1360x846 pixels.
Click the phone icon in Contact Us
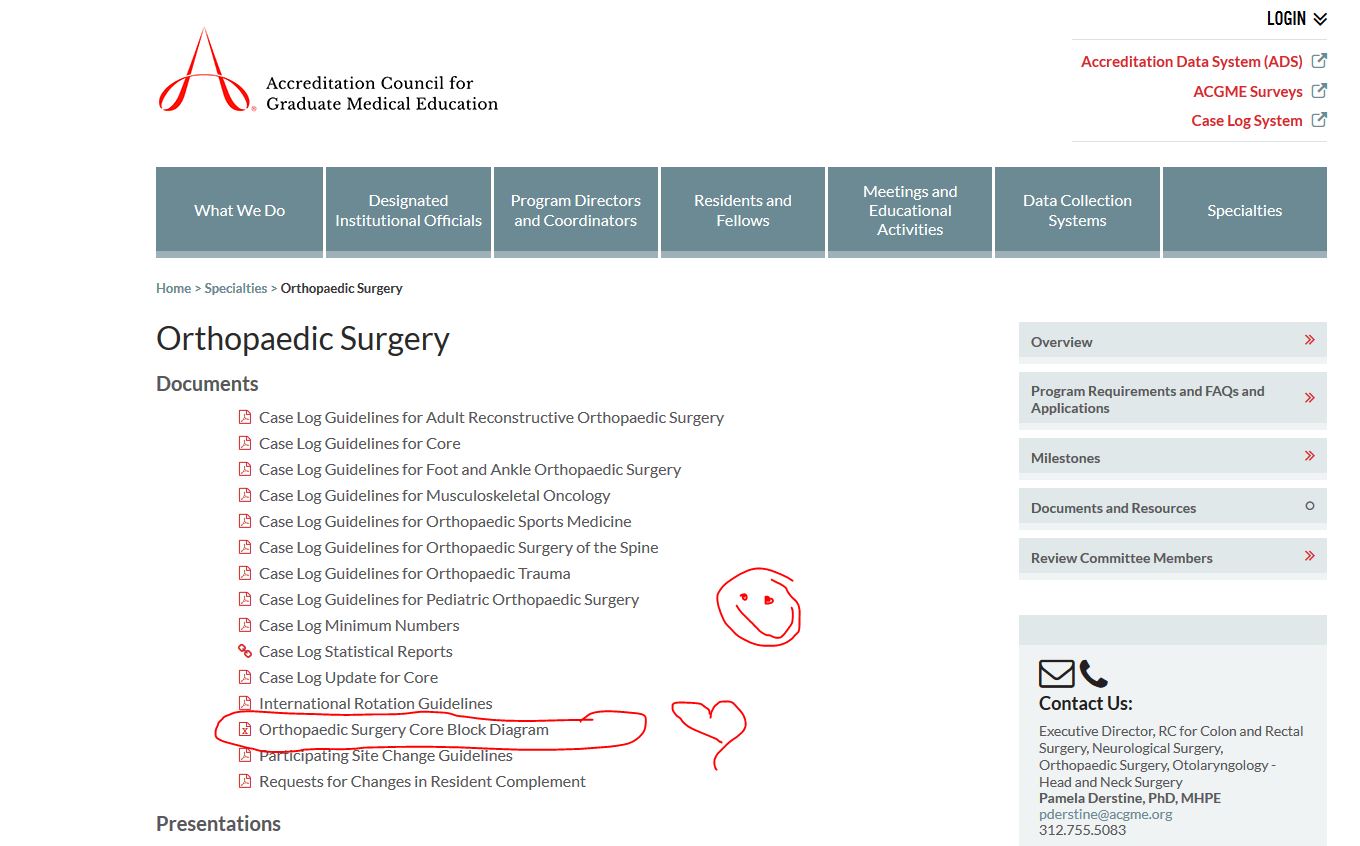tap(1094, 674)
